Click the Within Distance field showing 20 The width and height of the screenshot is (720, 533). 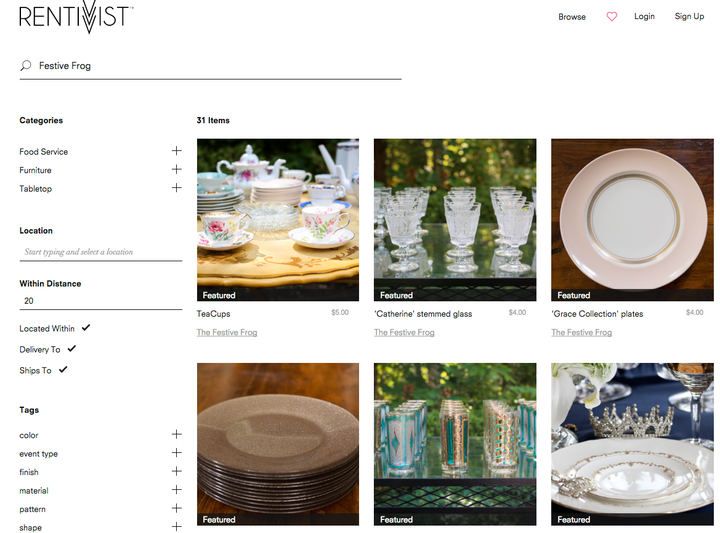[101, 301]
